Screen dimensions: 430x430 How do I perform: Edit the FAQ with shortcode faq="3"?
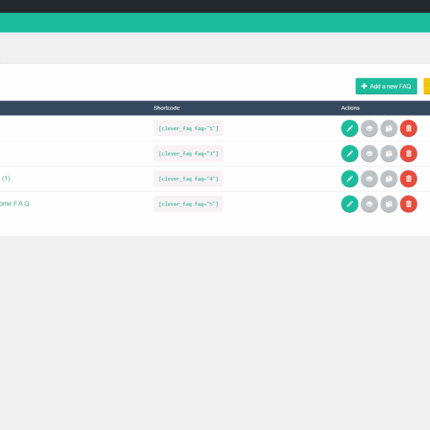point(349,154)
